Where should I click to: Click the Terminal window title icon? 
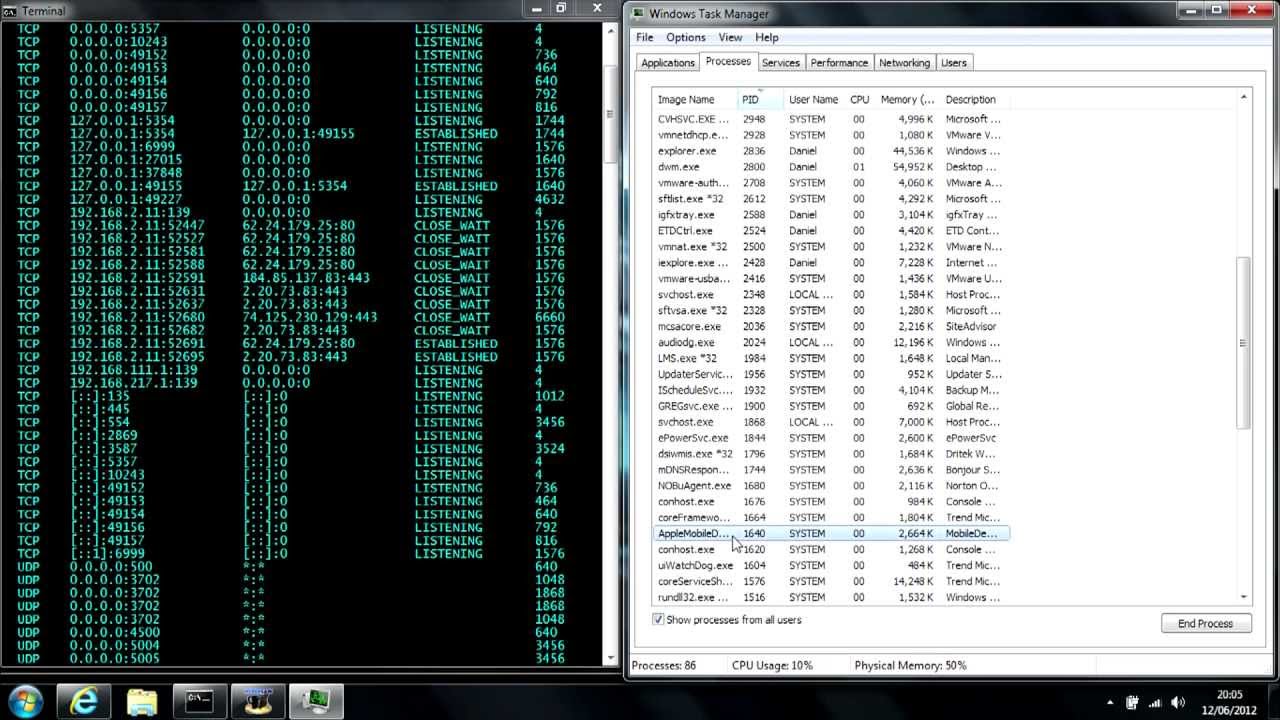point(8,10)
